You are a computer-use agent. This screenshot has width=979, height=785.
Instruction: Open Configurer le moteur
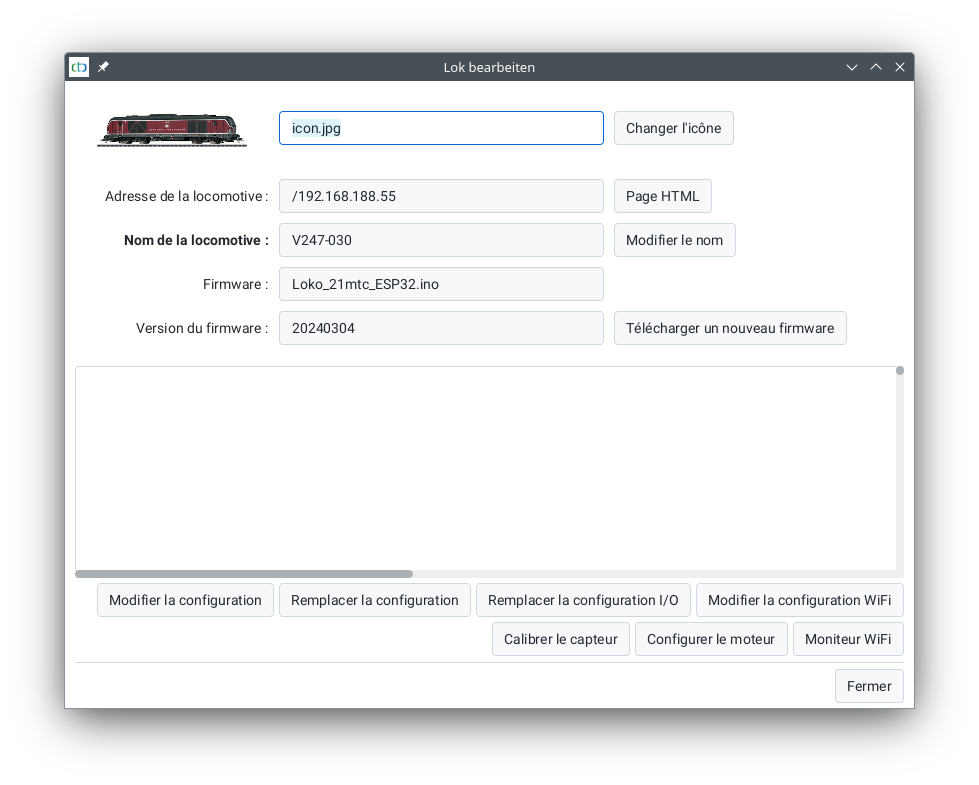(x=710, y=639)
